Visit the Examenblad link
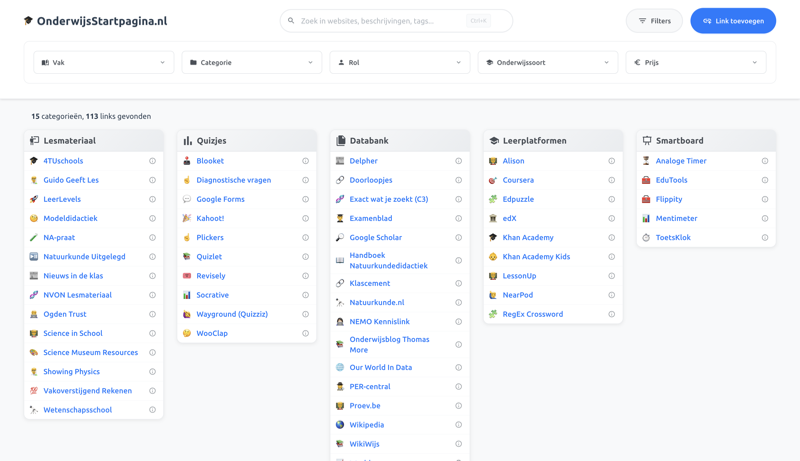800x461 pixels. point(370,218)
